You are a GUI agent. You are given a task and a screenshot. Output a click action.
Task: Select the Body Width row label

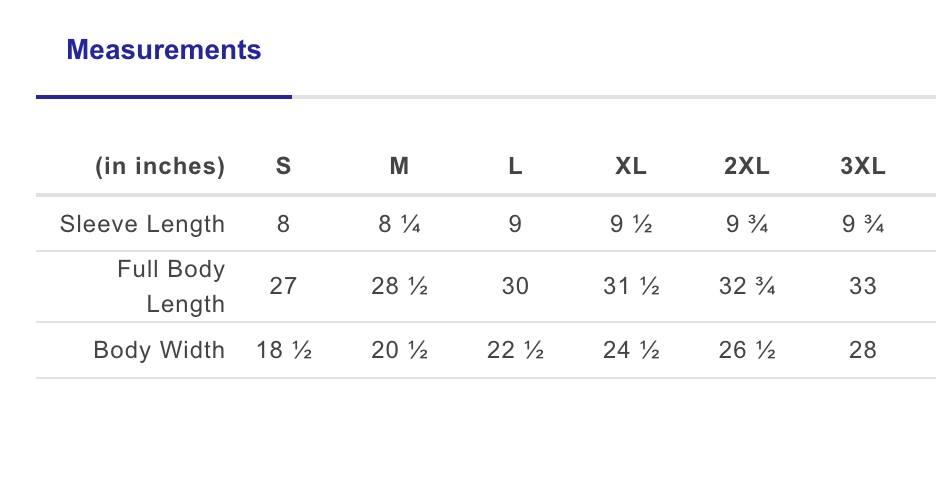159,351
